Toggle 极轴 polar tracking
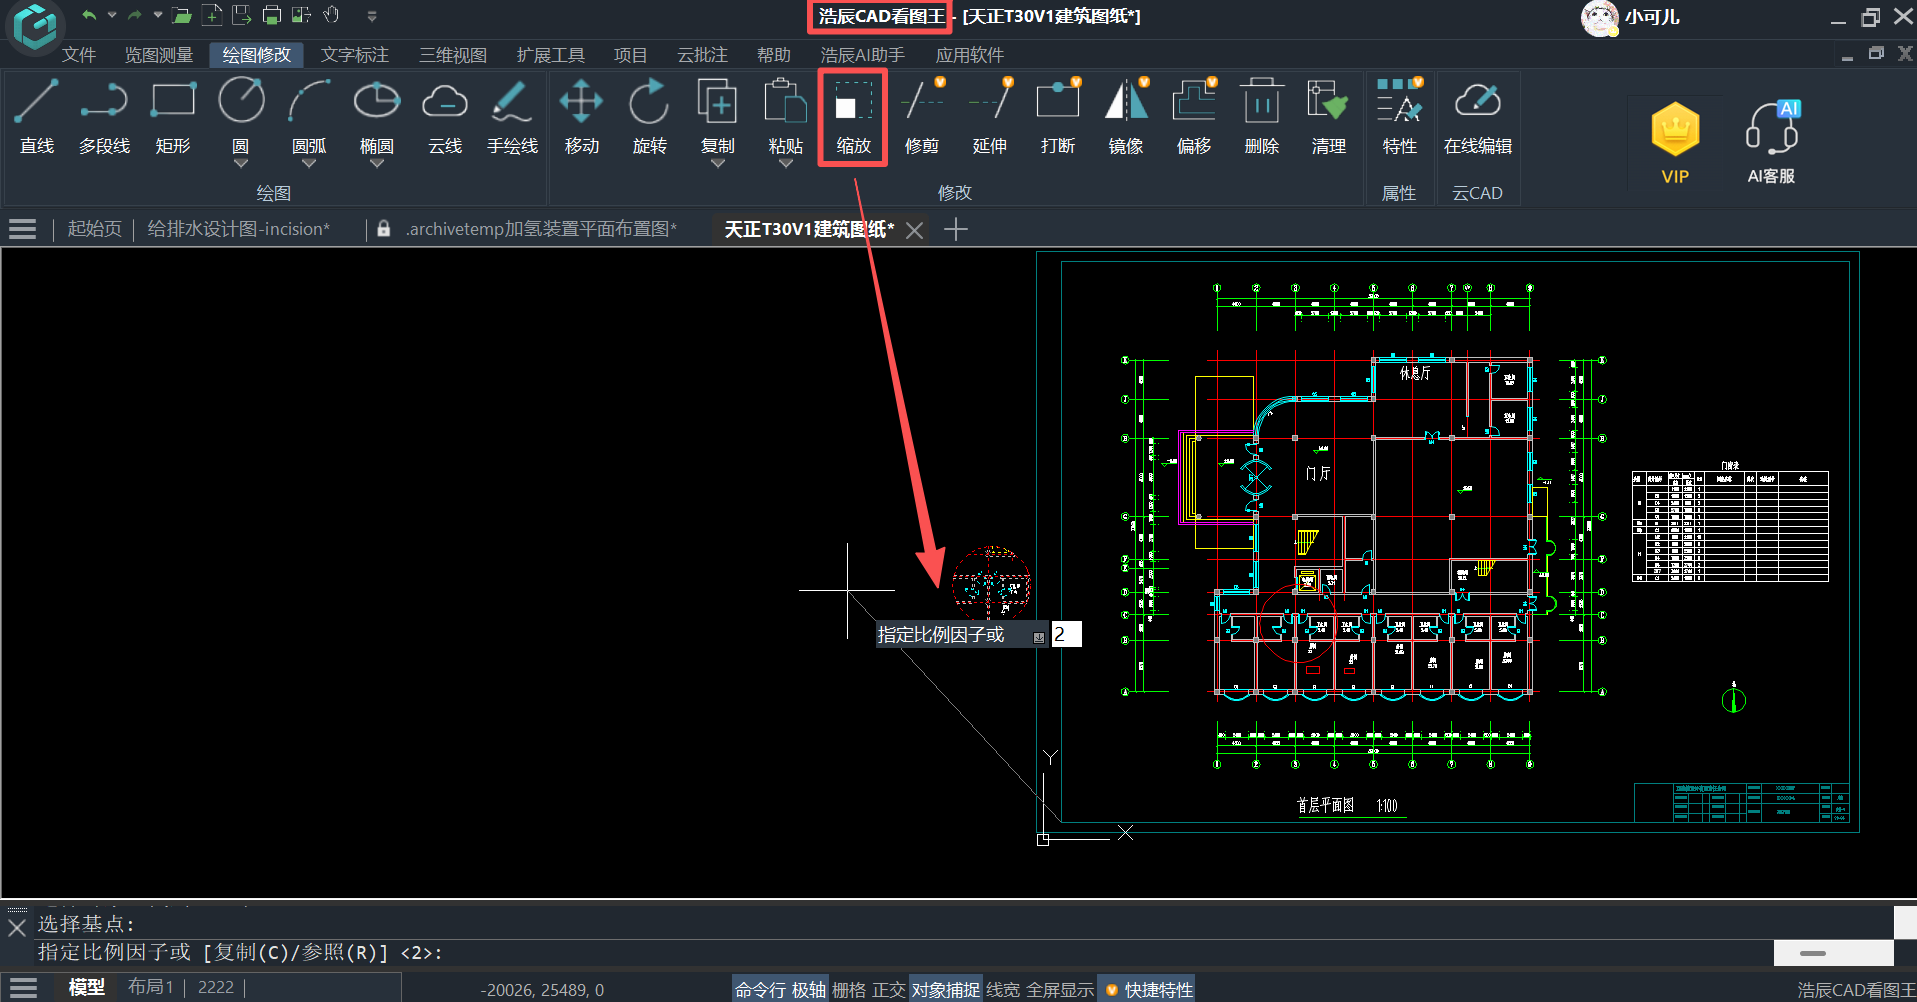The height and width of the screenshot is (1002, 1917). pyautogui.click(x=809, y=990)
